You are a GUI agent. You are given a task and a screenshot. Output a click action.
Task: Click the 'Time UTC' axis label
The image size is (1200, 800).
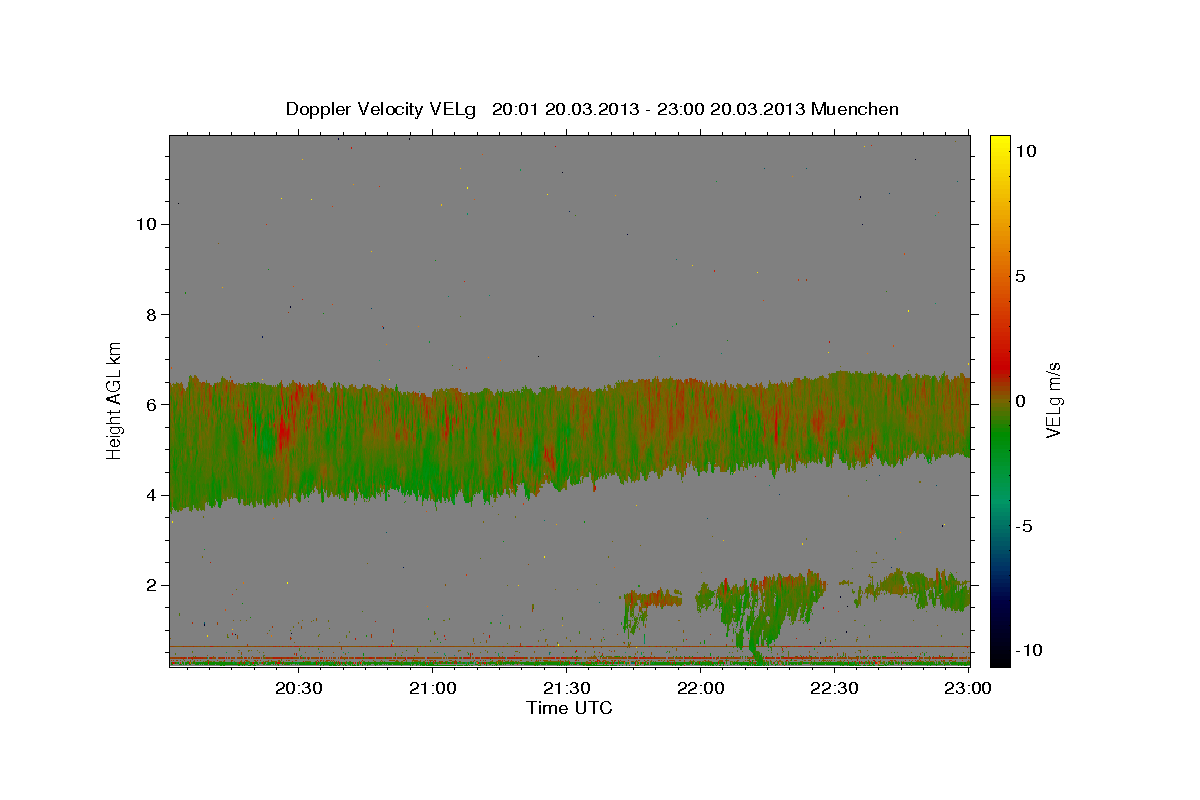point(569,708)
